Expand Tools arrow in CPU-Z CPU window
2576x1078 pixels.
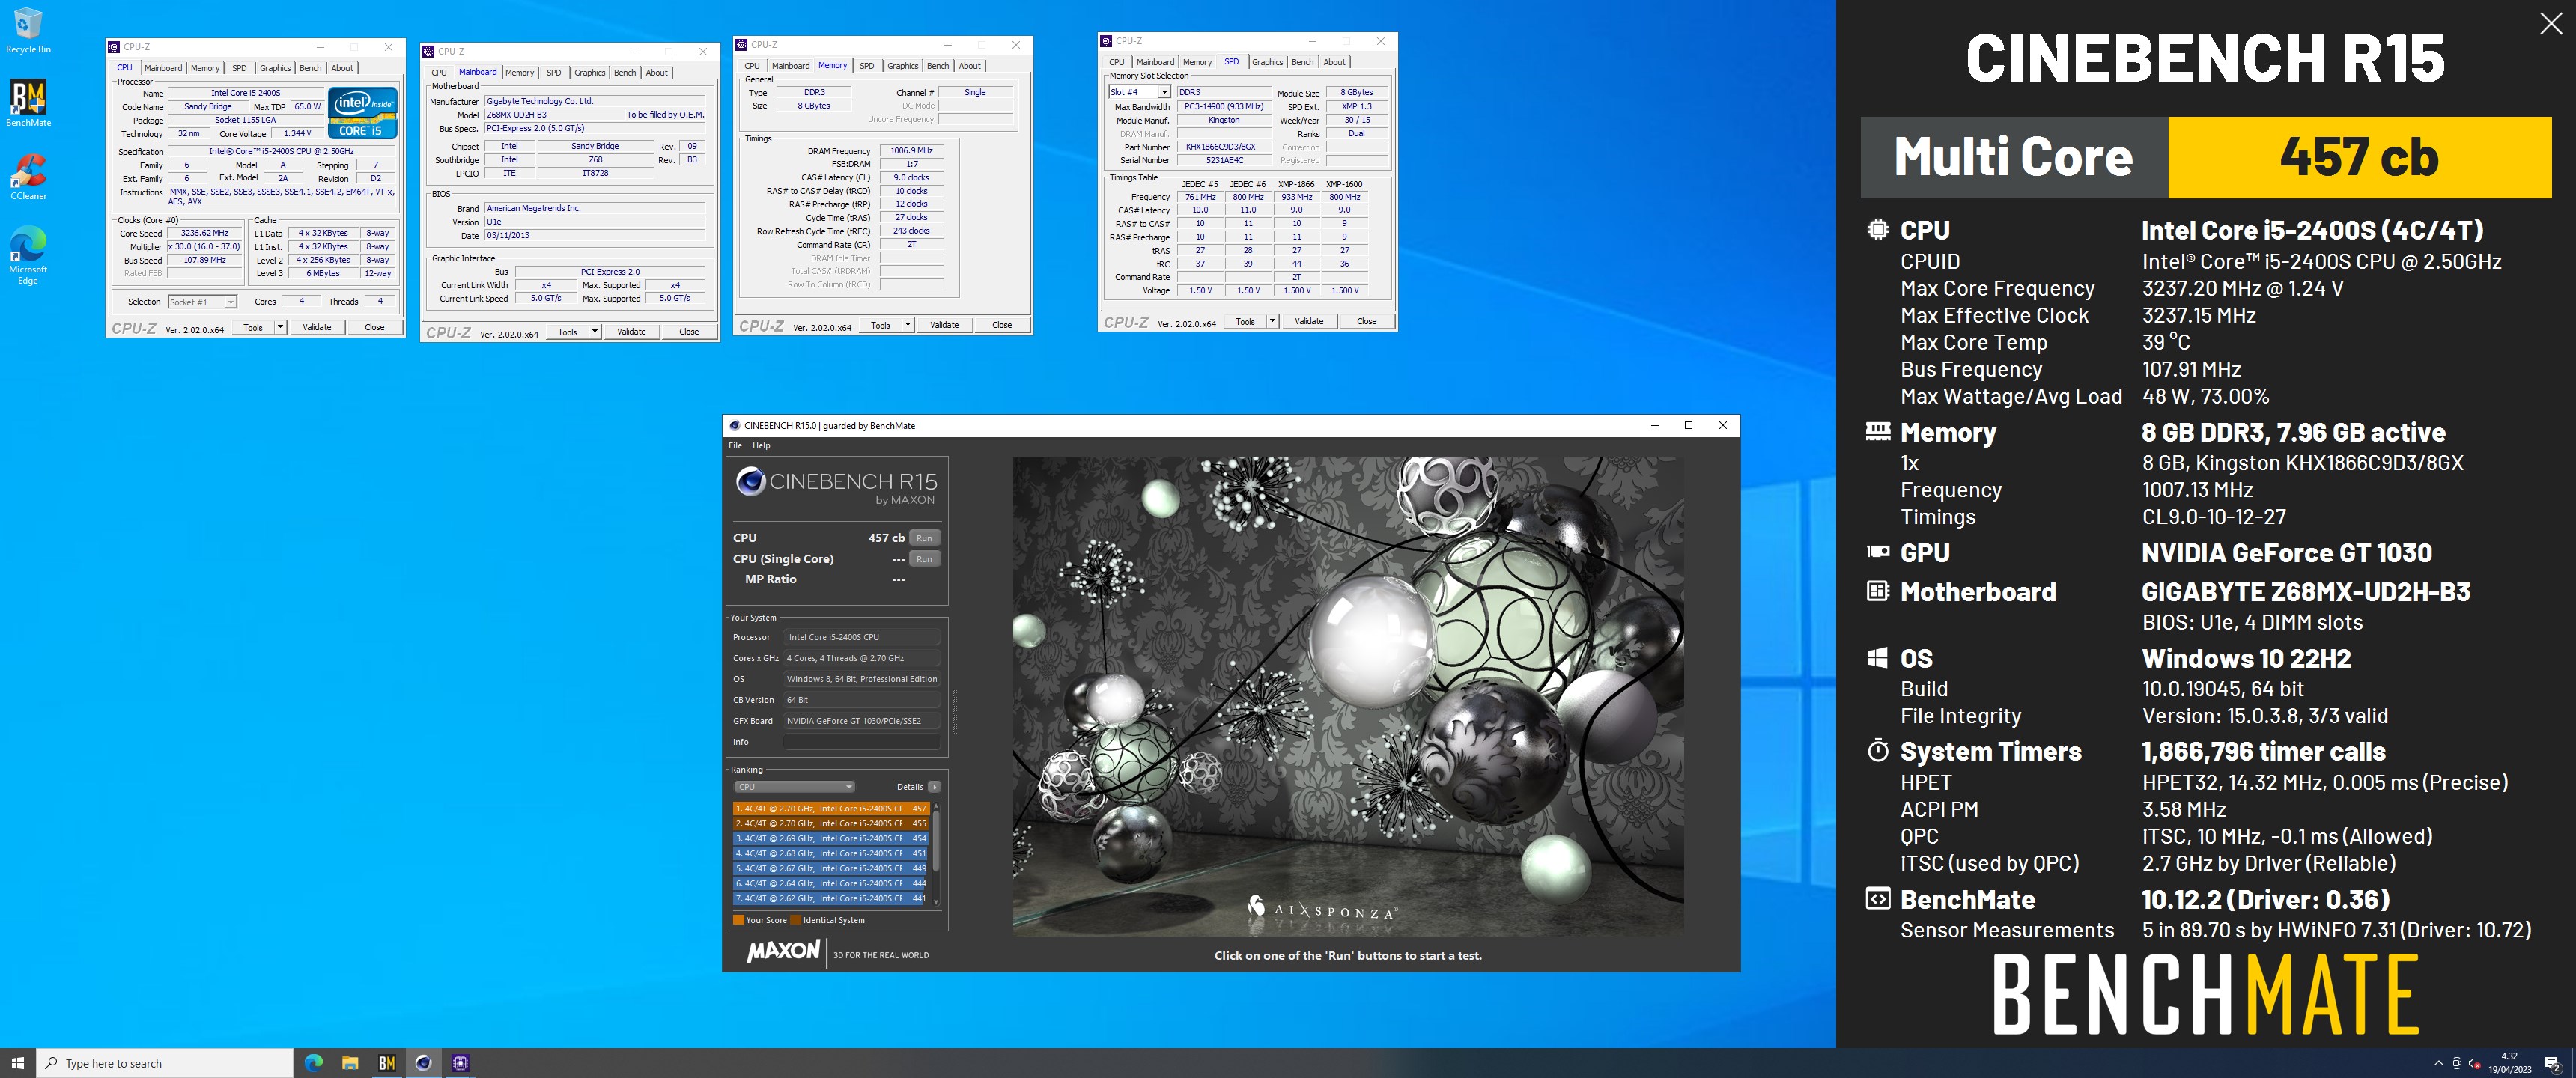click(x=280, y=327)
